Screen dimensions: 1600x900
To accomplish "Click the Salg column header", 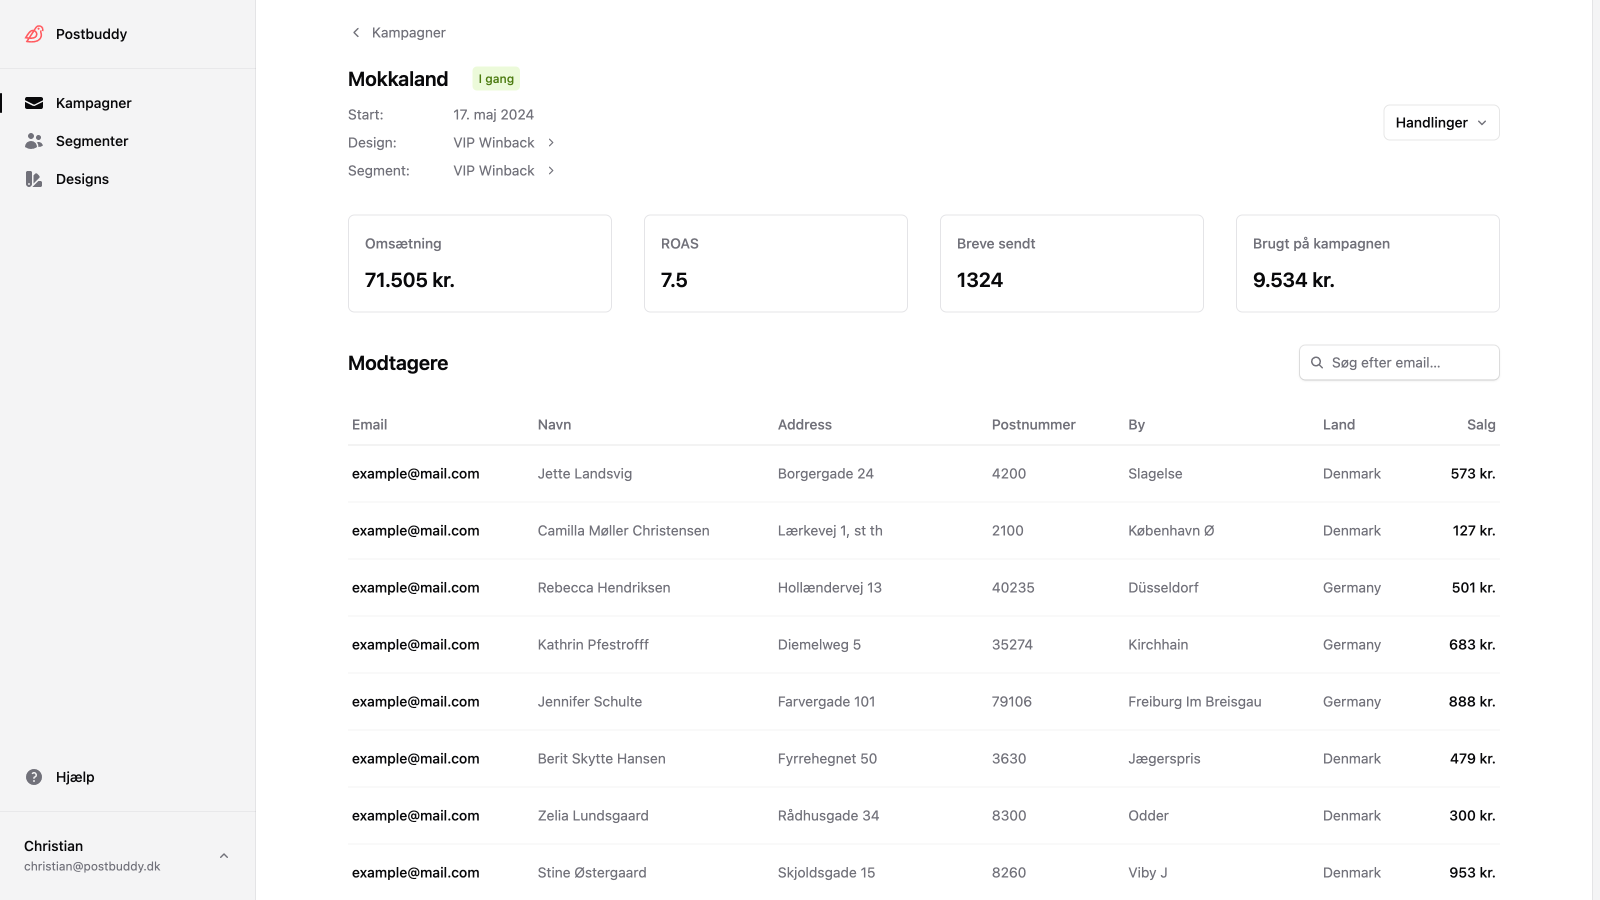I will click(x=1480, y=425).
